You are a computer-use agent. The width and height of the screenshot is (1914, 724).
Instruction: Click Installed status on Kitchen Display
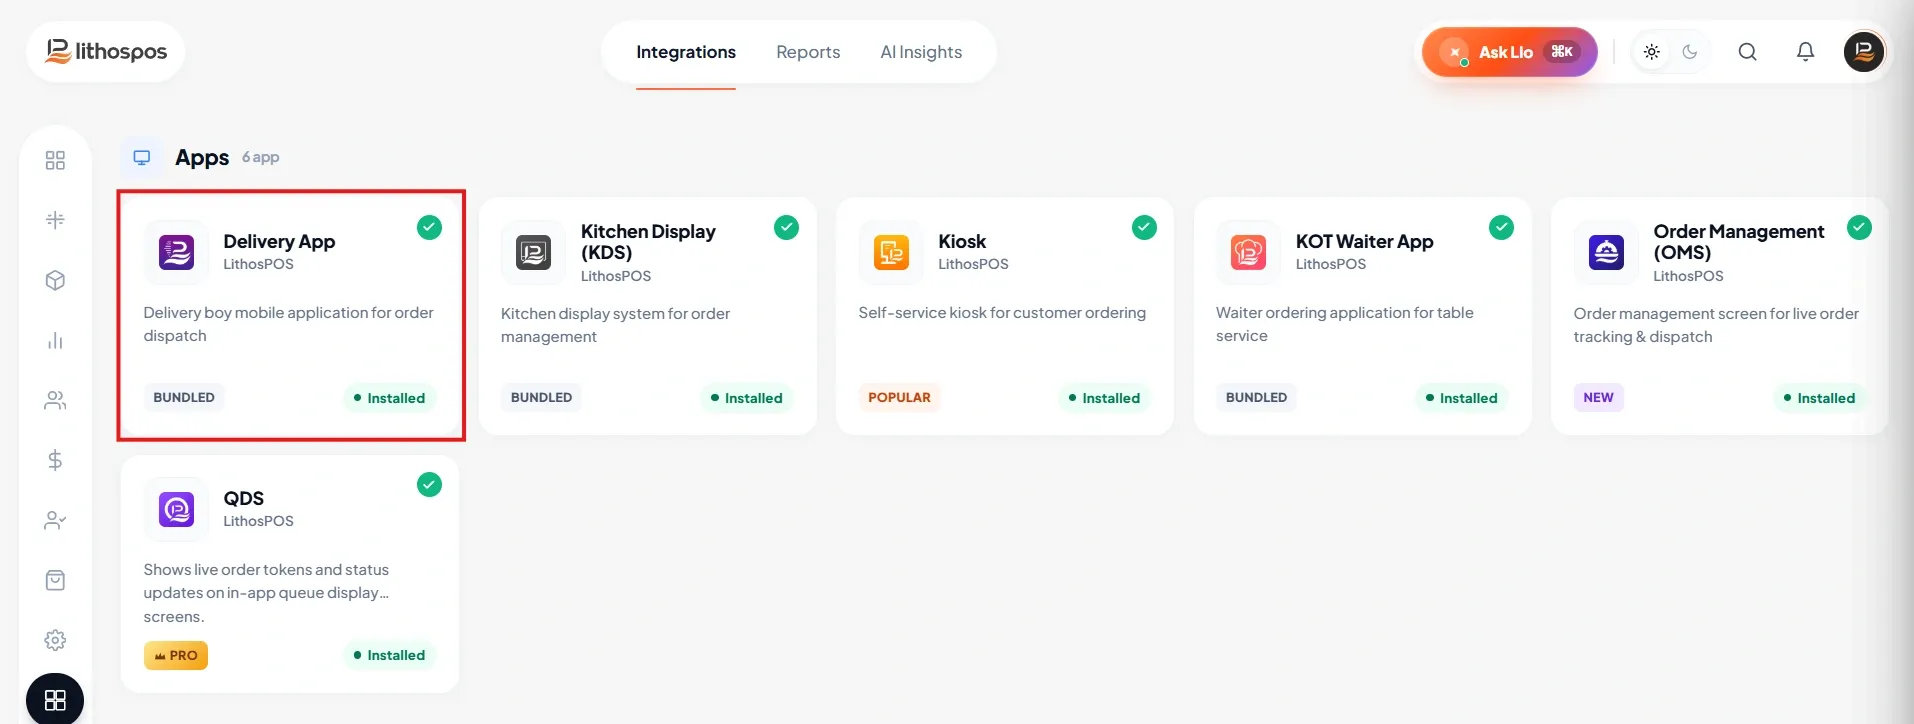pyautogui.click(x=746, y=398)
